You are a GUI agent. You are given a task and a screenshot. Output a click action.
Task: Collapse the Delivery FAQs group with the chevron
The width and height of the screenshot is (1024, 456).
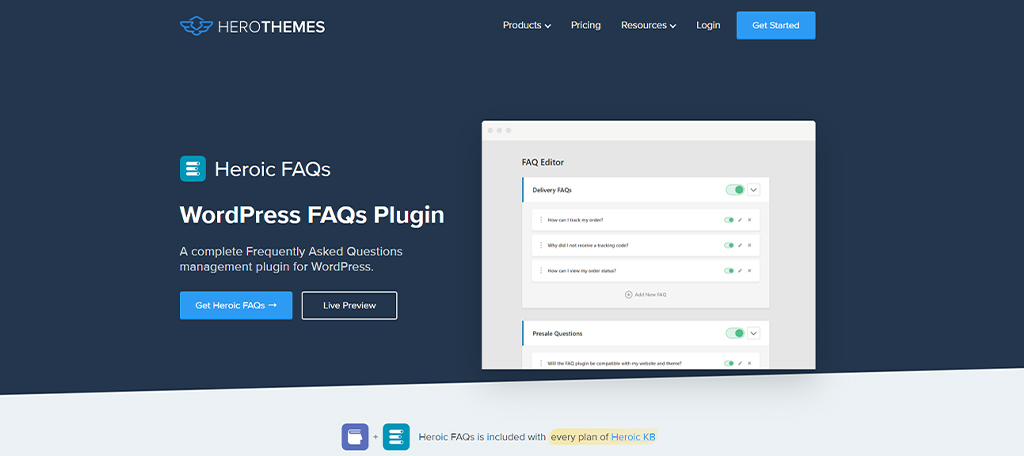754,190
